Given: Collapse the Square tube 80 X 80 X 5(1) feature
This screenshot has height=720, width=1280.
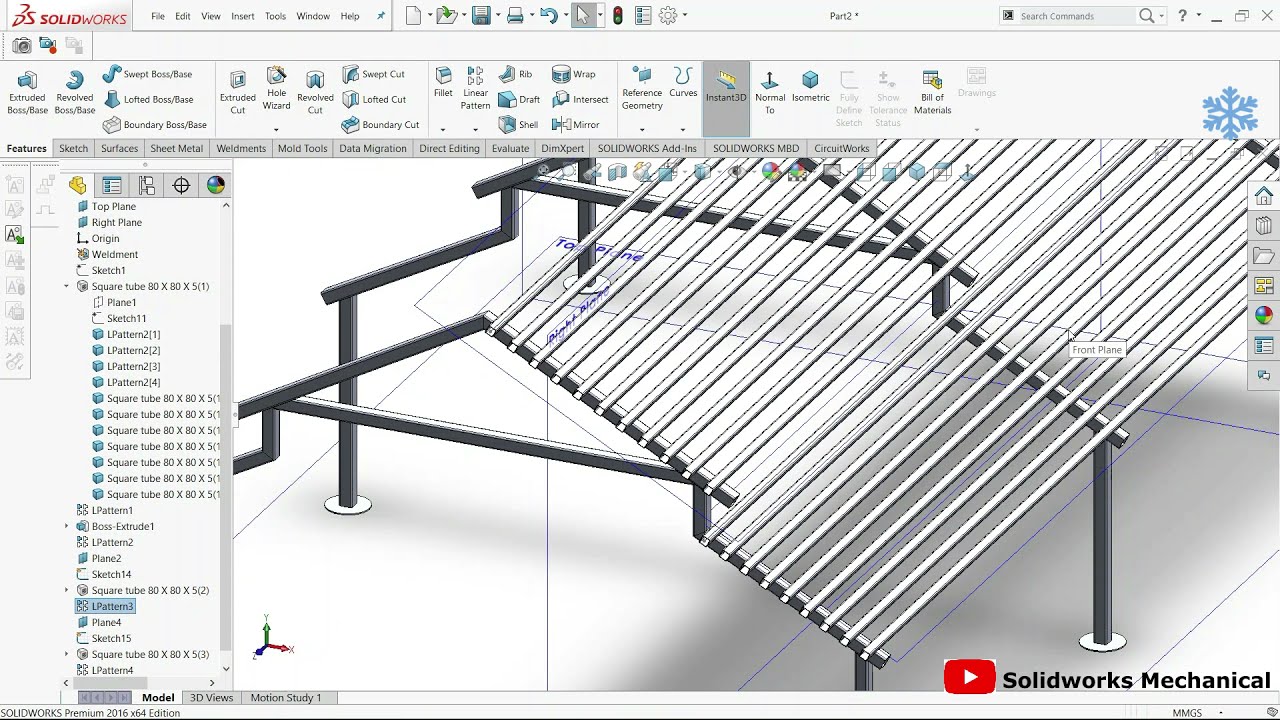Looking at the screenshot, I should point(67,286).
